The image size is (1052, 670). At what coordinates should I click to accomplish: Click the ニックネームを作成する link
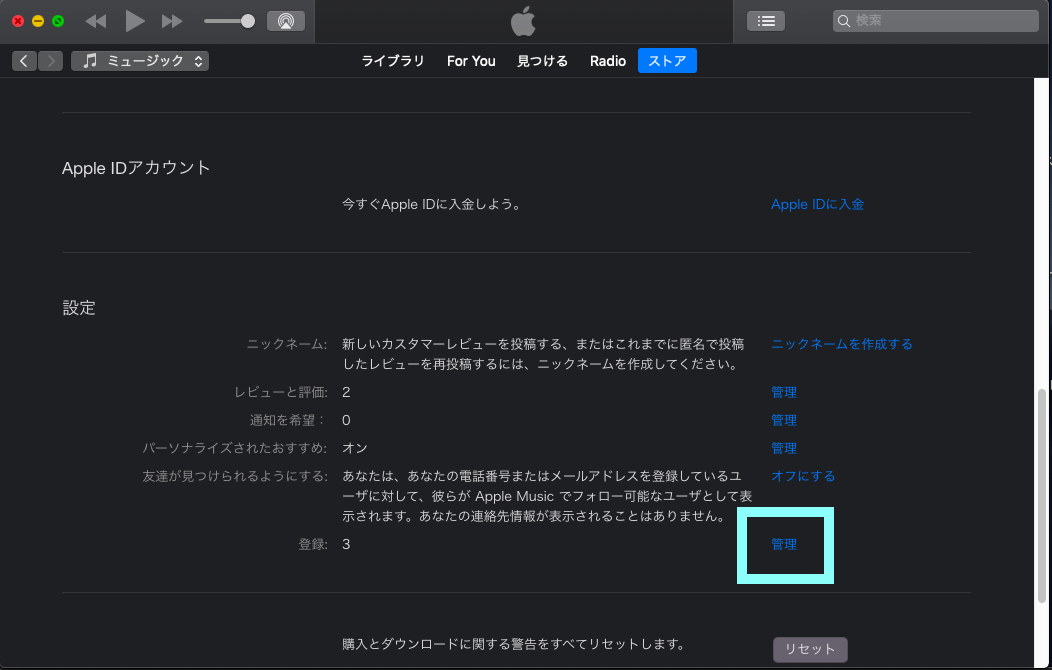(841, 344)
